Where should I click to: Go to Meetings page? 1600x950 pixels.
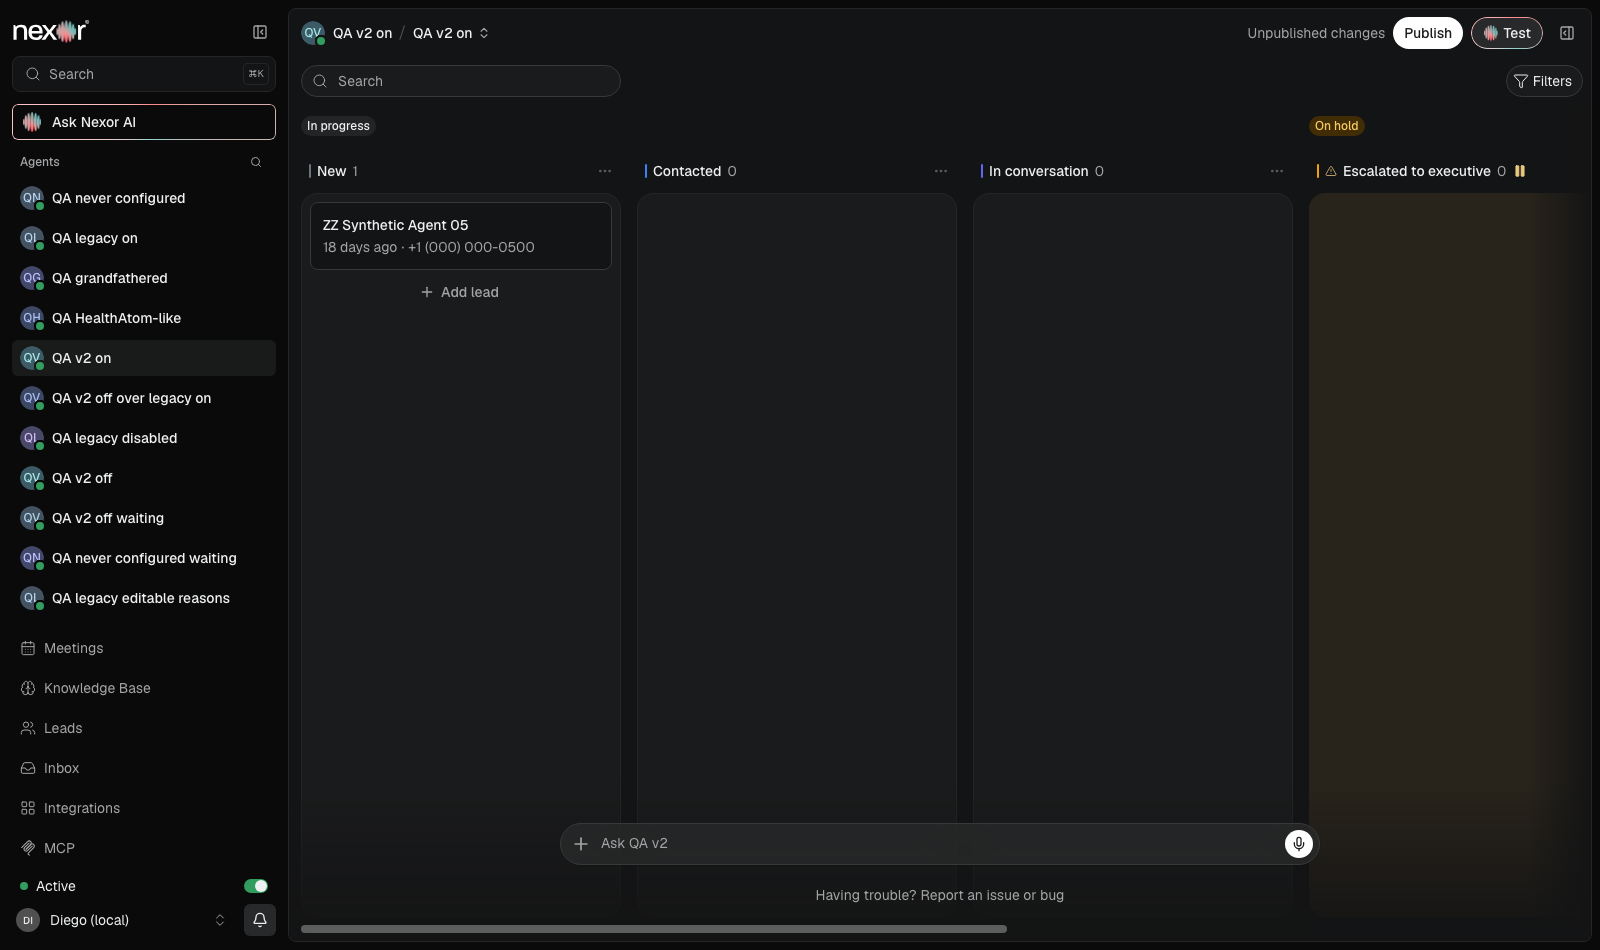click(144, 648)
